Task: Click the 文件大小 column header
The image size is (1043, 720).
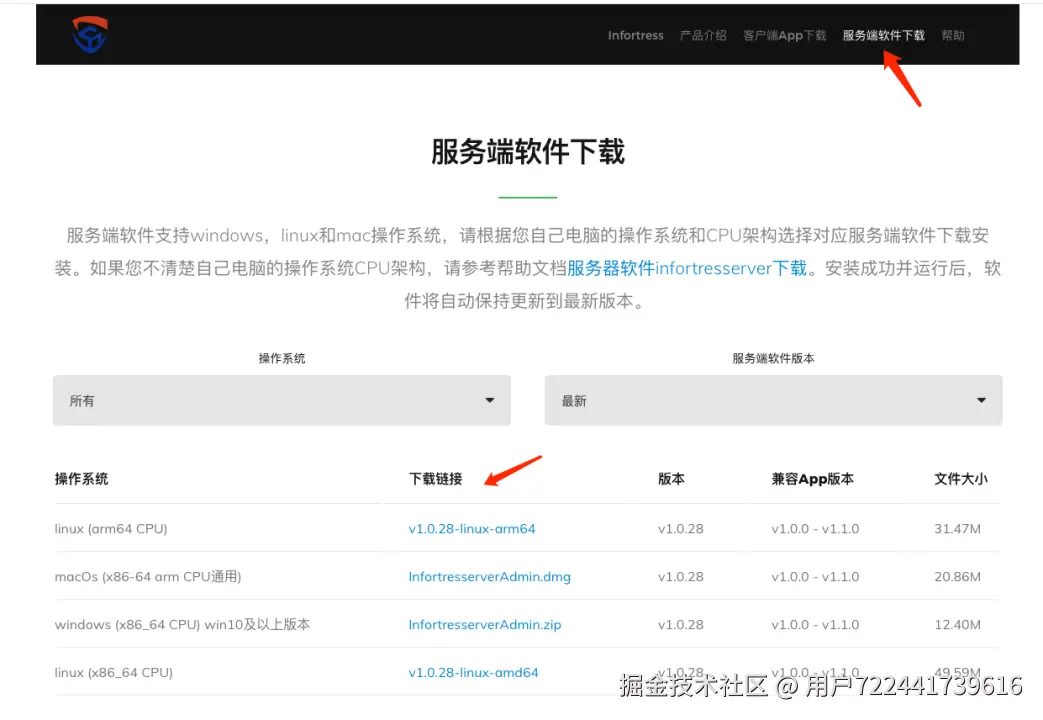Action: pos(961,479)
